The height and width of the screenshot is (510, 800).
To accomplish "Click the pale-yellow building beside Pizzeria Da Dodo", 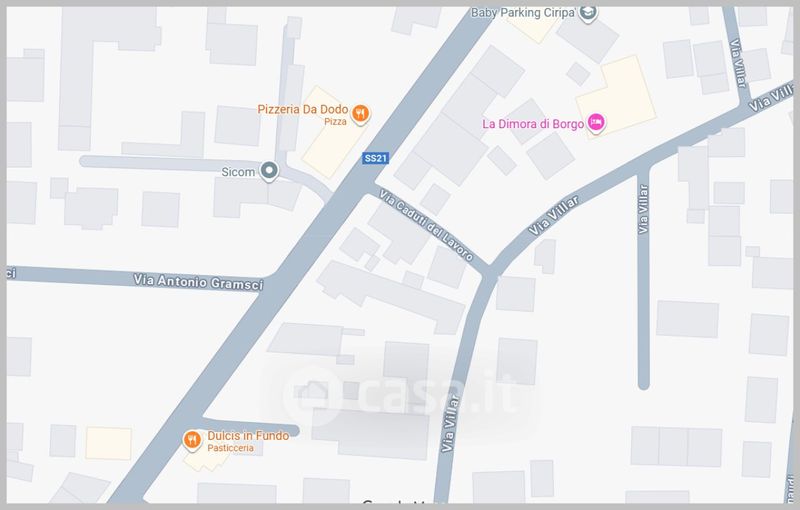I will (334, 134).
